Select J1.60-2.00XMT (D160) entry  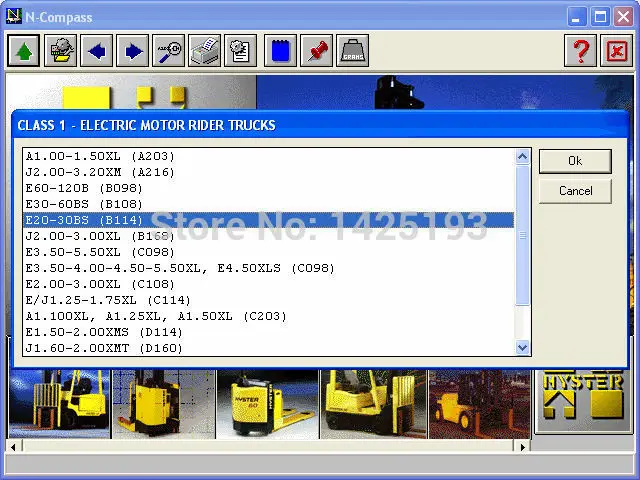pos(269,348)
